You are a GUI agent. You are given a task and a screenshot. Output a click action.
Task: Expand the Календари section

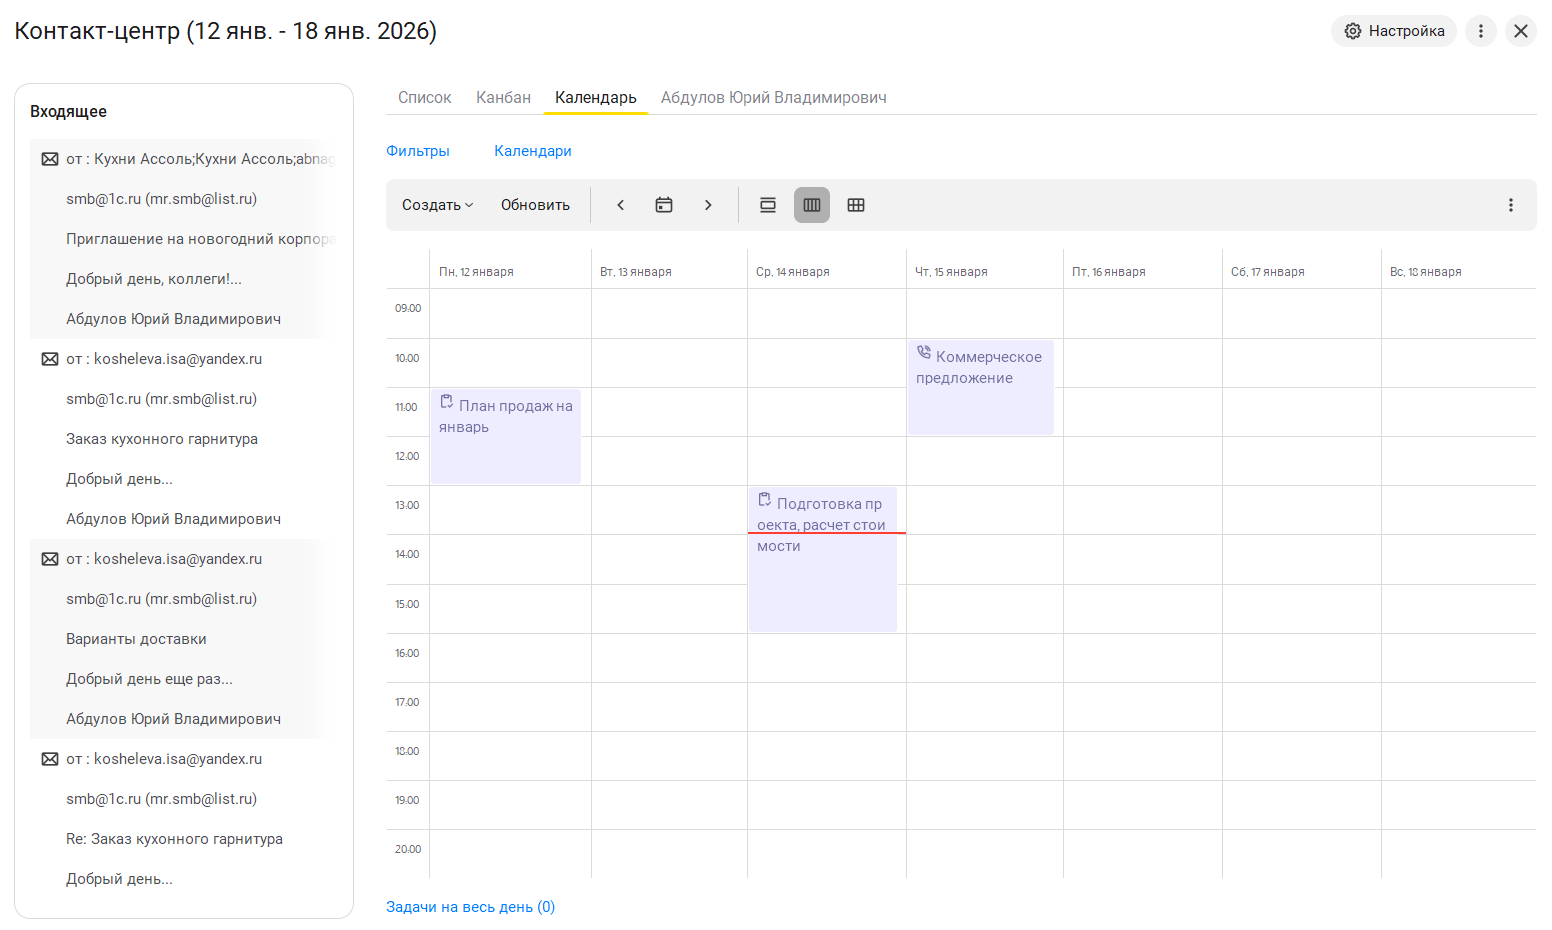point(533,151)
